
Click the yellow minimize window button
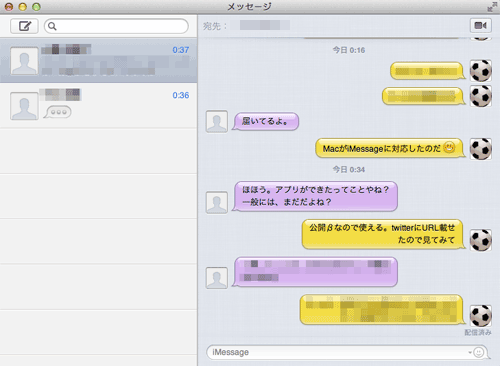(x=22, y=7)
